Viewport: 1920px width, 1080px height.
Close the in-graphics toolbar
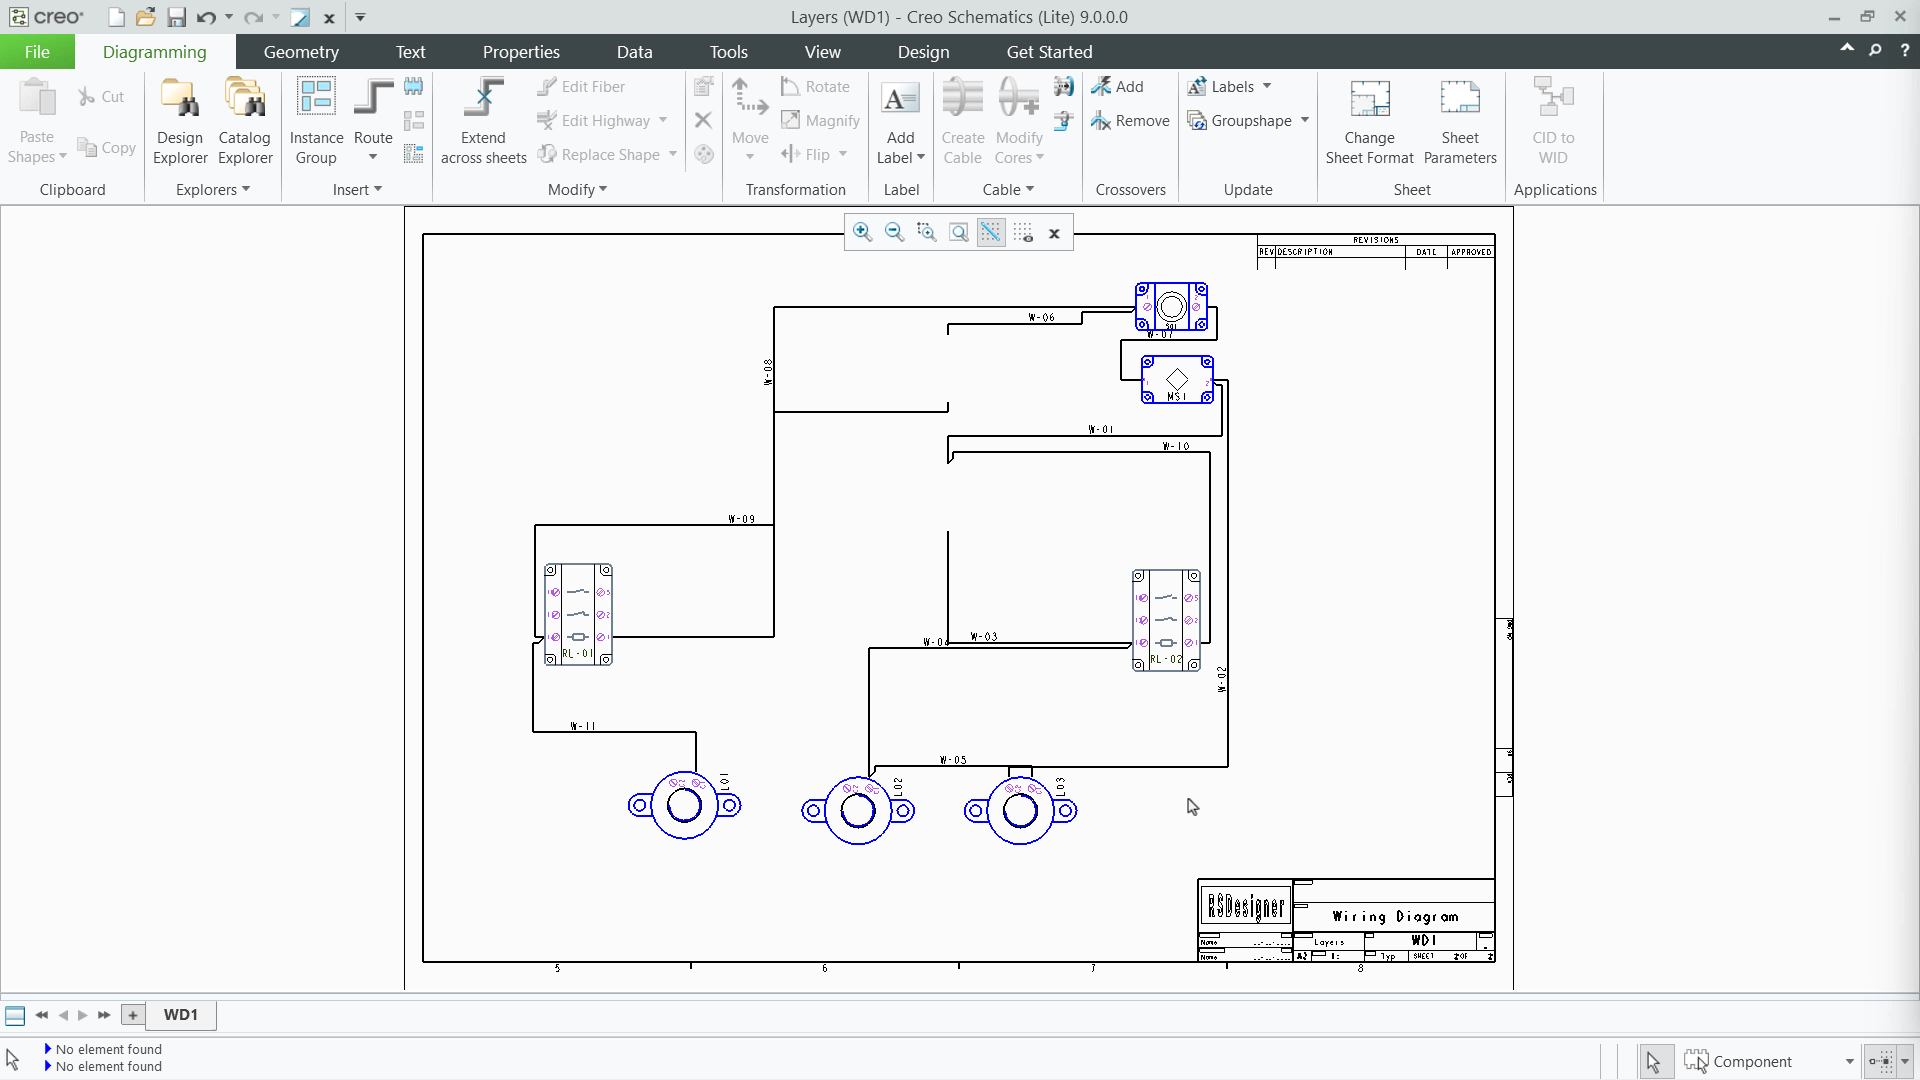[1054, 233]
